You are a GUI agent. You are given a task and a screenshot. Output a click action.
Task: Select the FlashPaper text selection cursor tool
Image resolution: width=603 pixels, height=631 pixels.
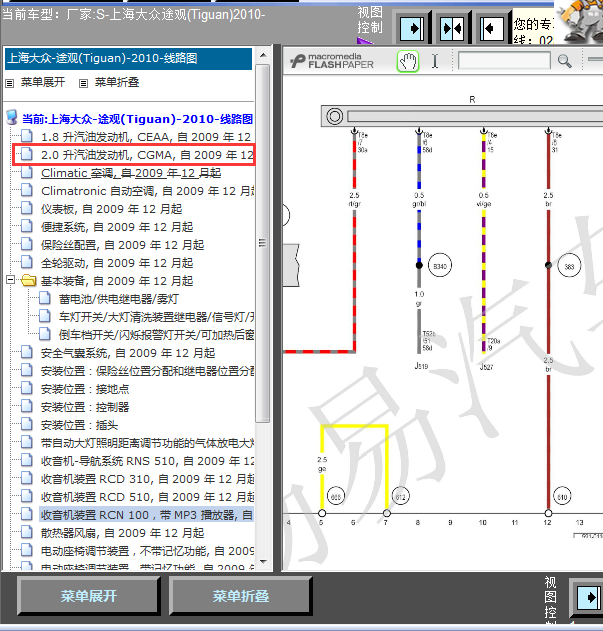435,62
